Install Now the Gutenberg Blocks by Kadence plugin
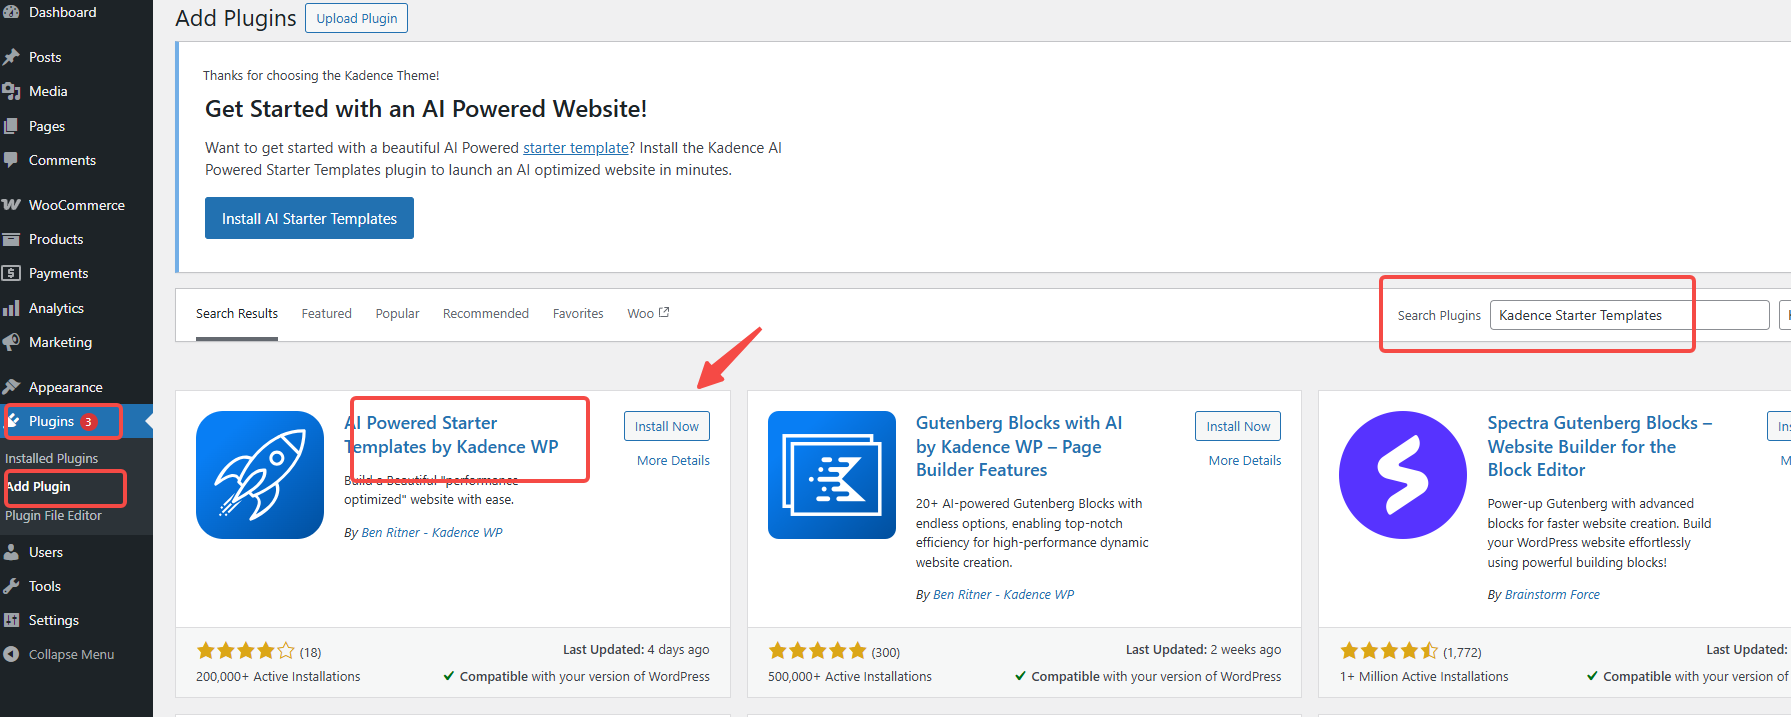This screenshot has width=1791, height=717. 1238,426
